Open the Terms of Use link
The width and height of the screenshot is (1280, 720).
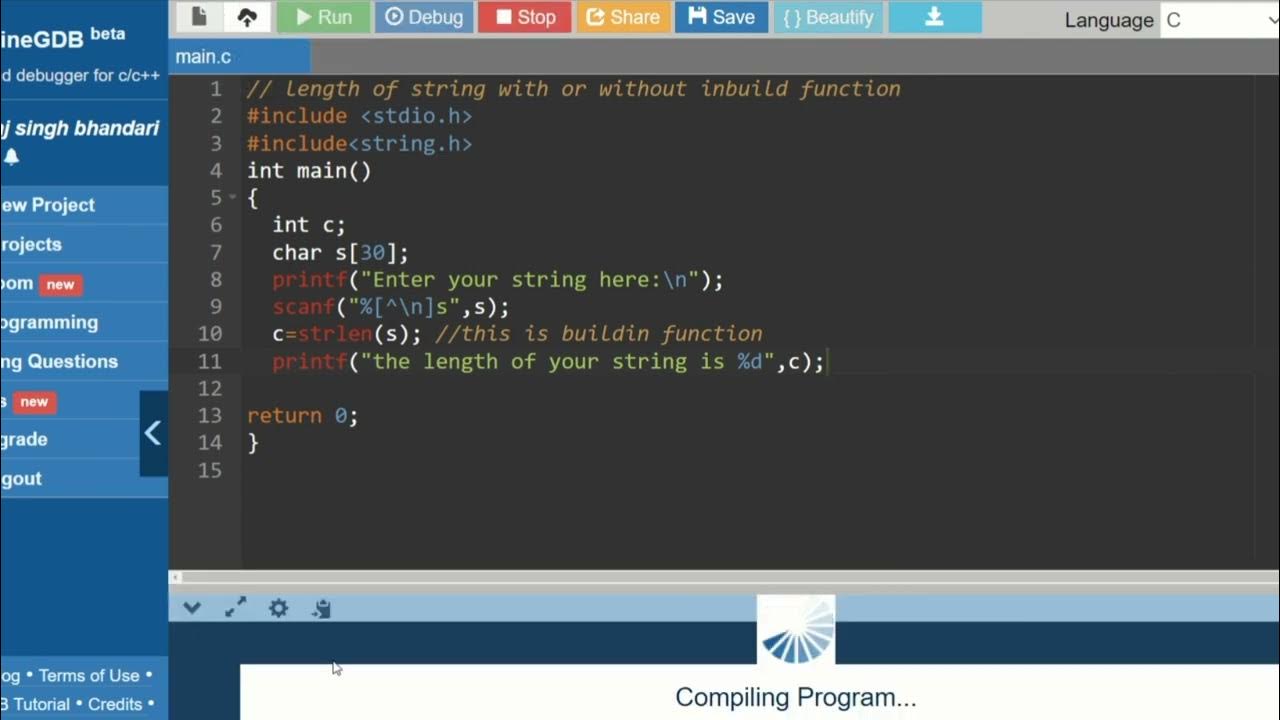point(89,675)
